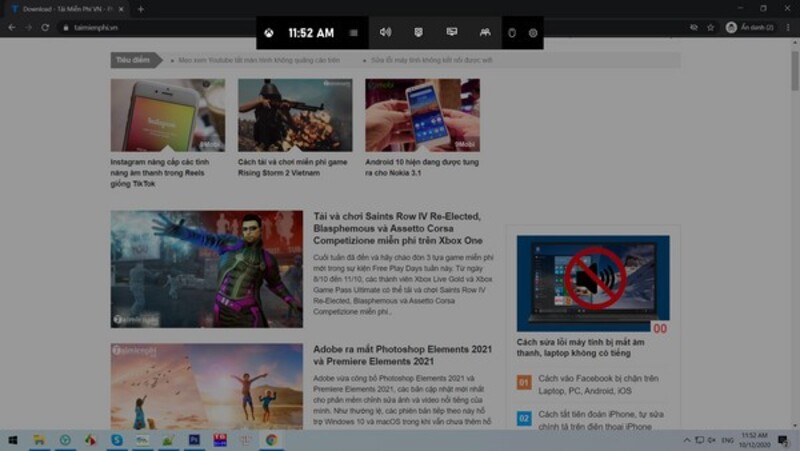Open the Nokia 3.1 phone thumbnail
This screenshot has width=800, height=451.
[422, 115]
